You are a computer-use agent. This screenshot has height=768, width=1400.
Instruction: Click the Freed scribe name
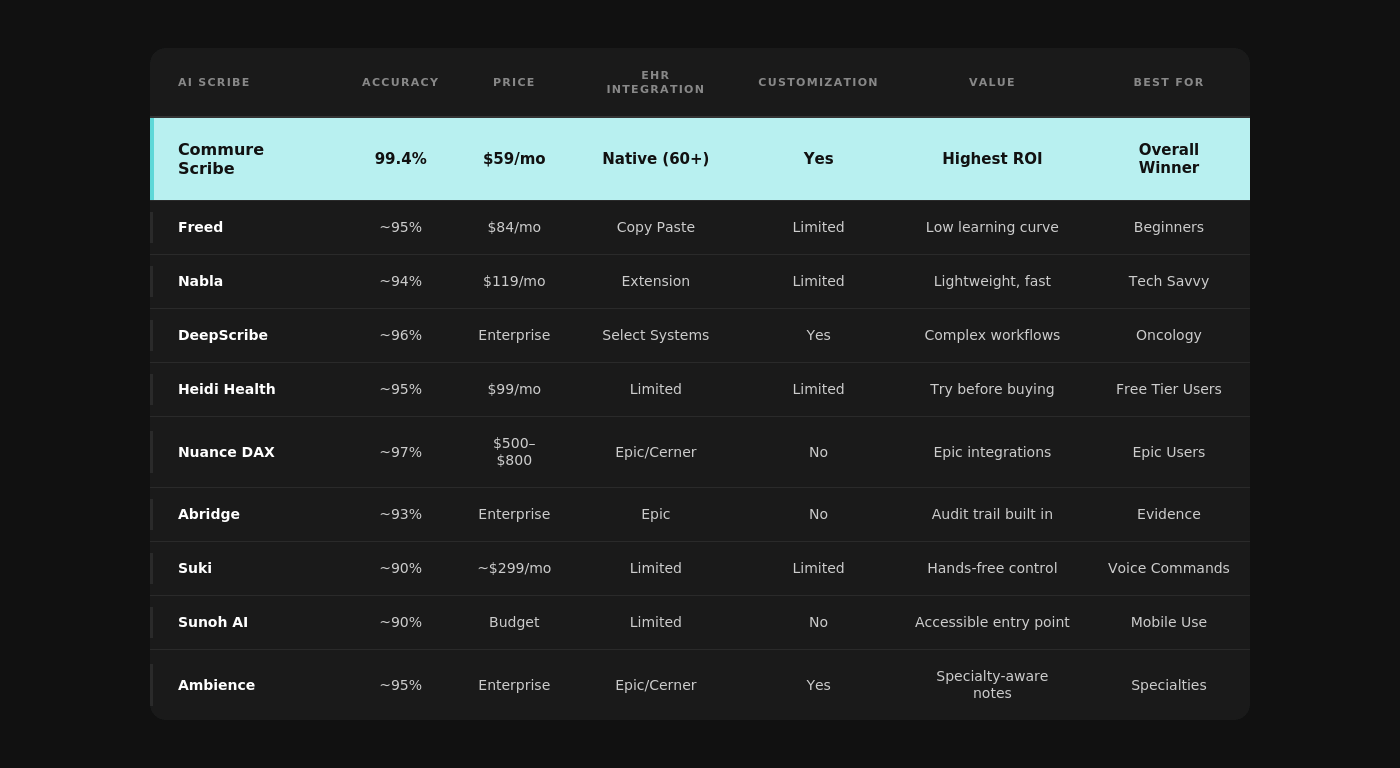click(x=200, y=227)
